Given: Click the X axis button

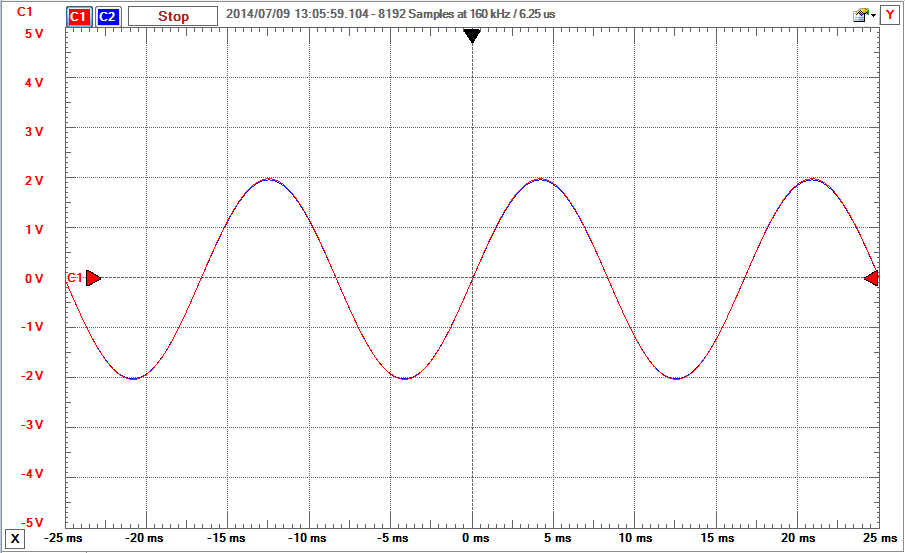Looking at the screenshot, I should (15, 539).
